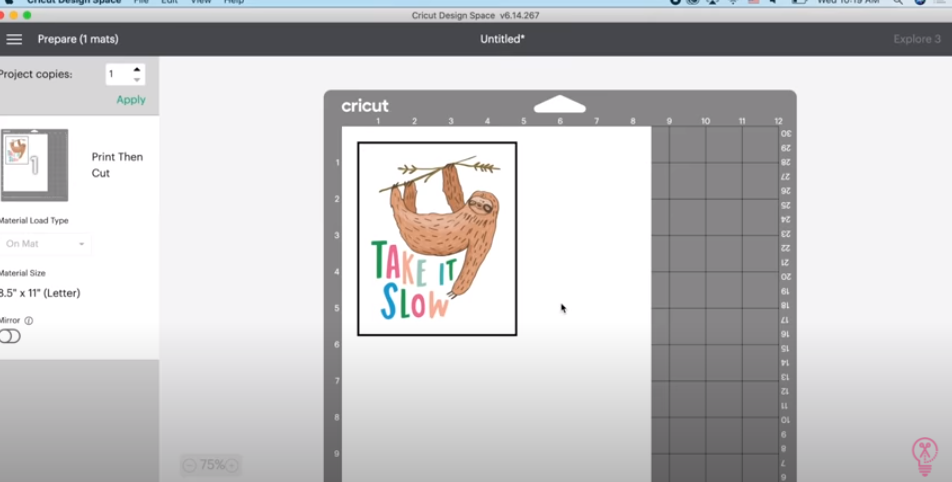
Task: Increase project copies with up arrow
Action: click(137, 69)
